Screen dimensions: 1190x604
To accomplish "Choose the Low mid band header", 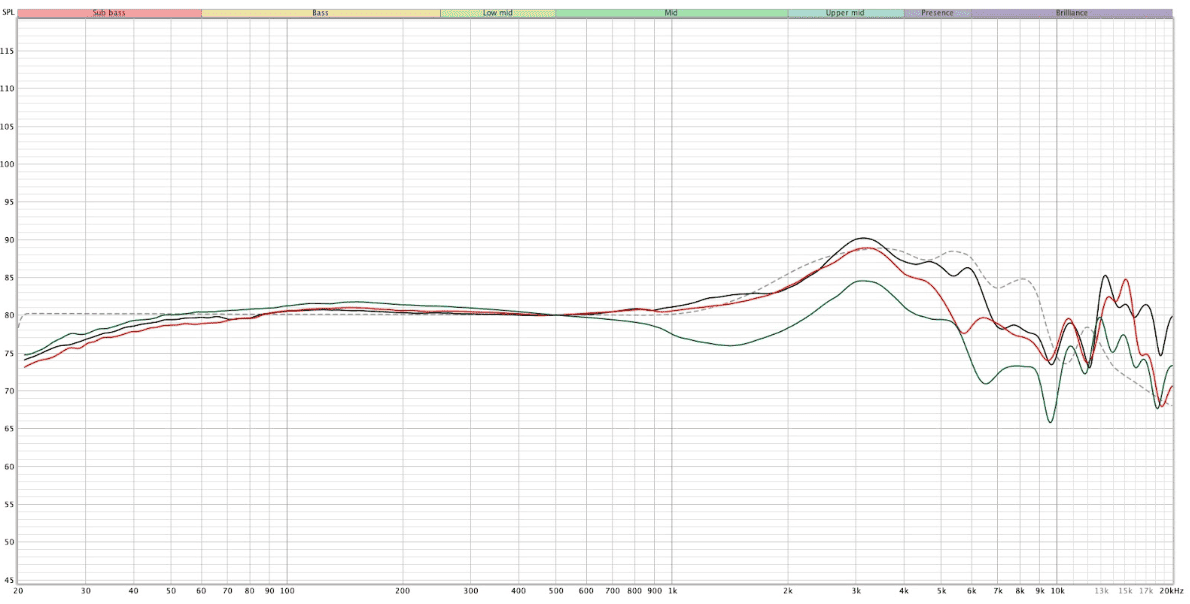I will (497, 13).
